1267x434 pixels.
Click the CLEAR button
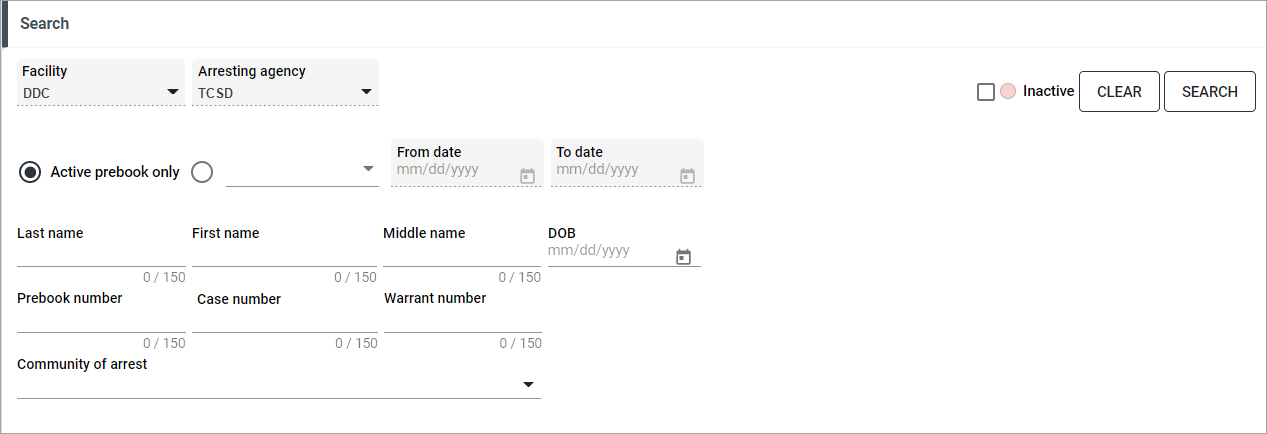1119,92
